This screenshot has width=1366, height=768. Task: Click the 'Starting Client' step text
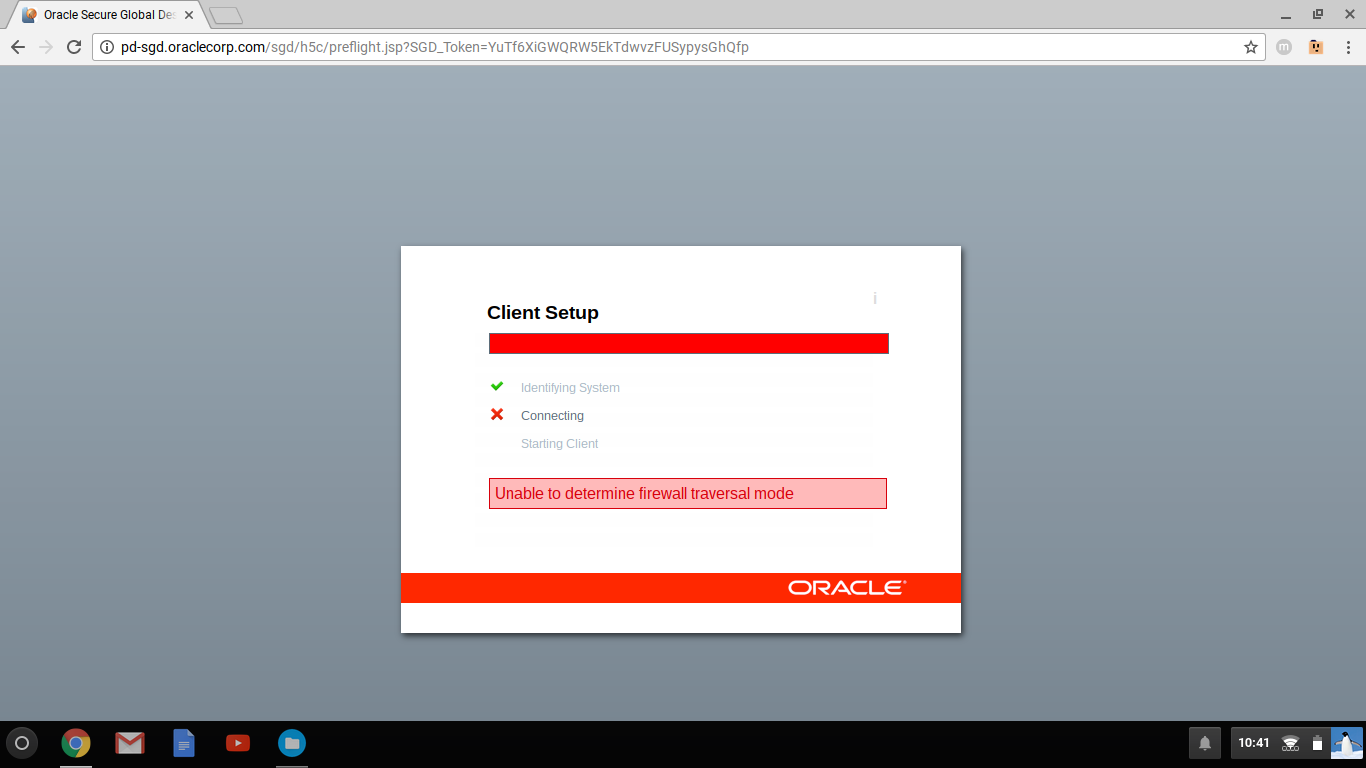(x=559, y=444)
